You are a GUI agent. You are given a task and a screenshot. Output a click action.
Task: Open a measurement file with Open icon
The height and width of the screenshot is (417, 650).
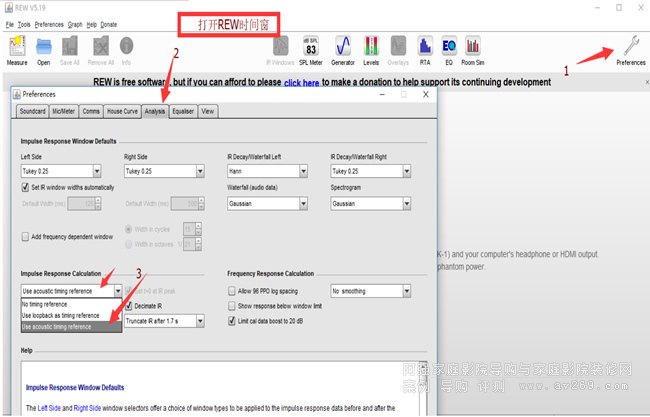pos(44,49)
